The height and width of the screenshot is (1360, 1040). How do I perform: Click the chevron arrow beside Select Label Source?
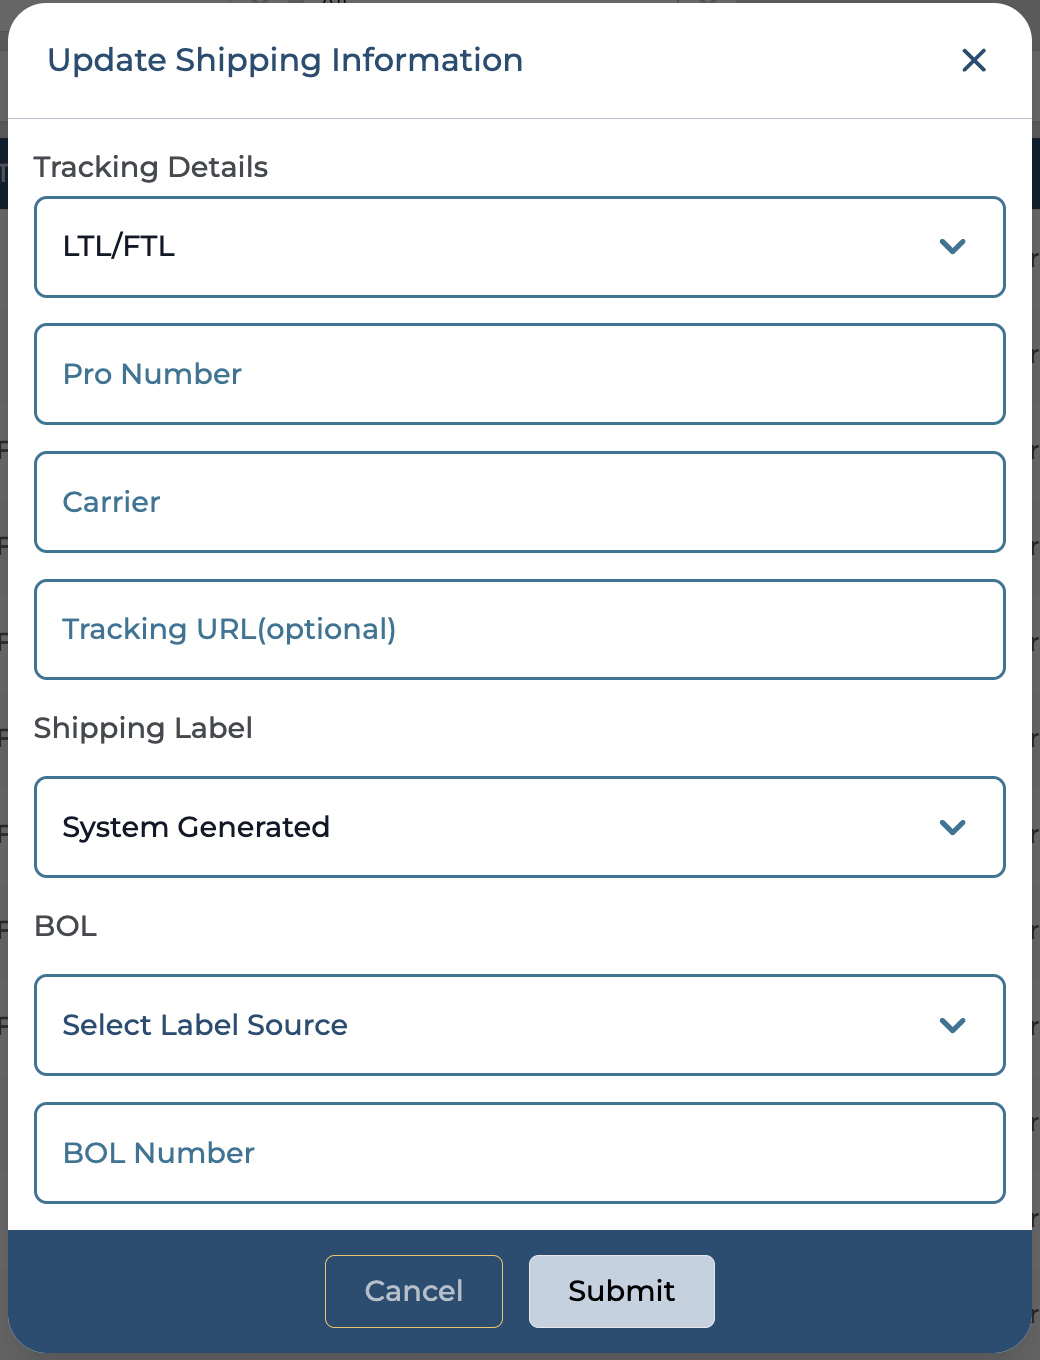[952, 1025]
